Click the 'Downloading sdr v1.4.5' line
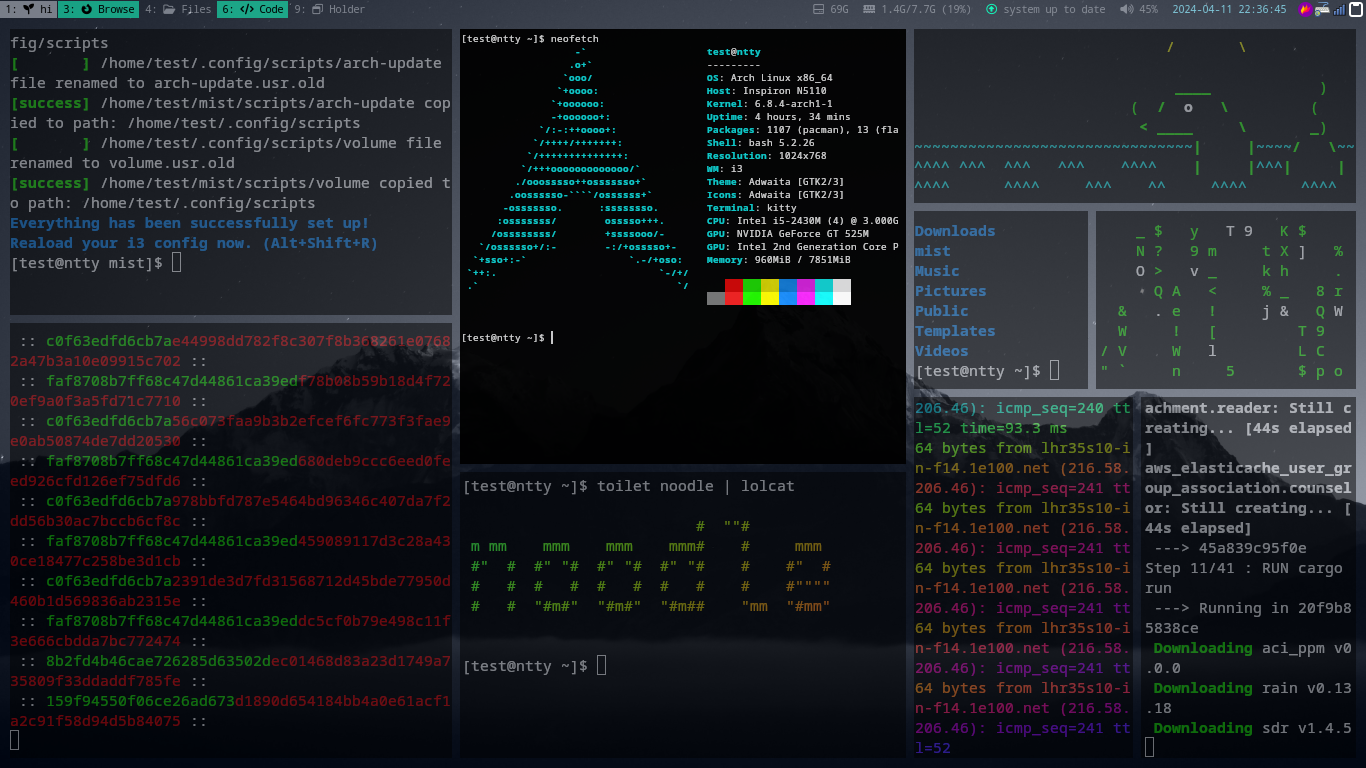This screenshot has width=1366, height=768. [x=1253, y=728]
